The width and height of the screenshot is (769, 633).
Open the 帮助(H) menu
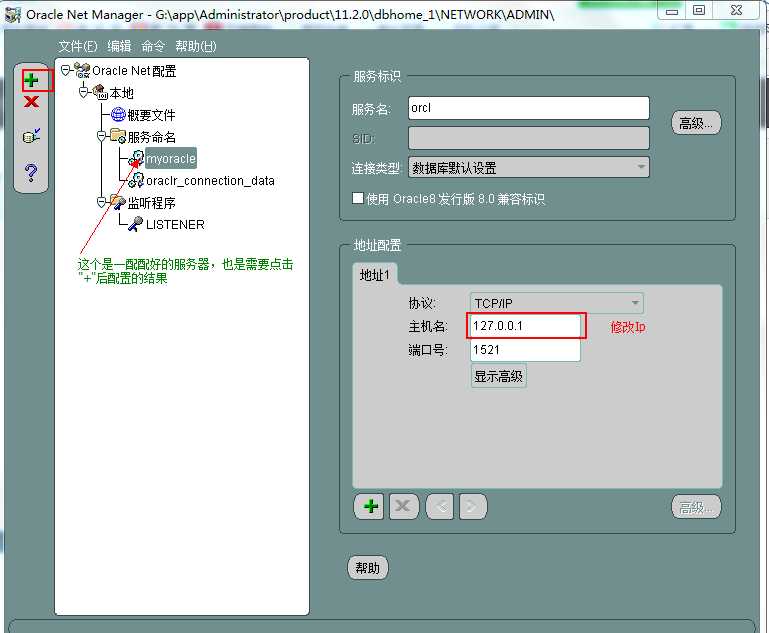[x=196, y=46]
